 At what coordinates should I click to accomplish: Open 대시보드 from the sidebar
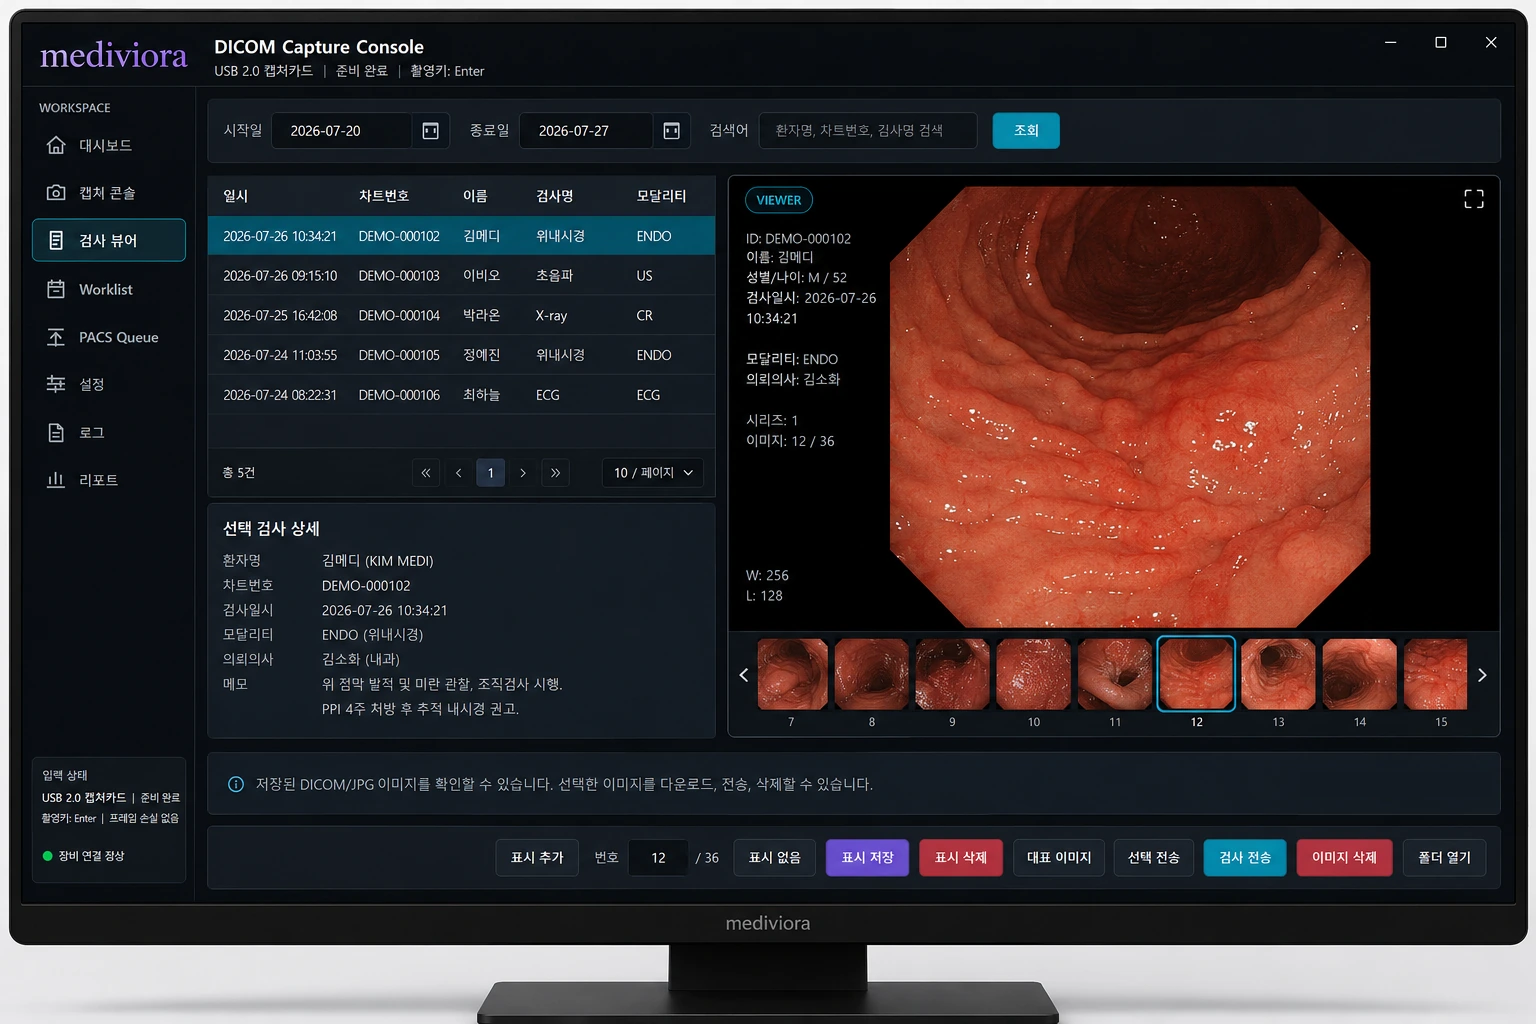click(109, 145)
